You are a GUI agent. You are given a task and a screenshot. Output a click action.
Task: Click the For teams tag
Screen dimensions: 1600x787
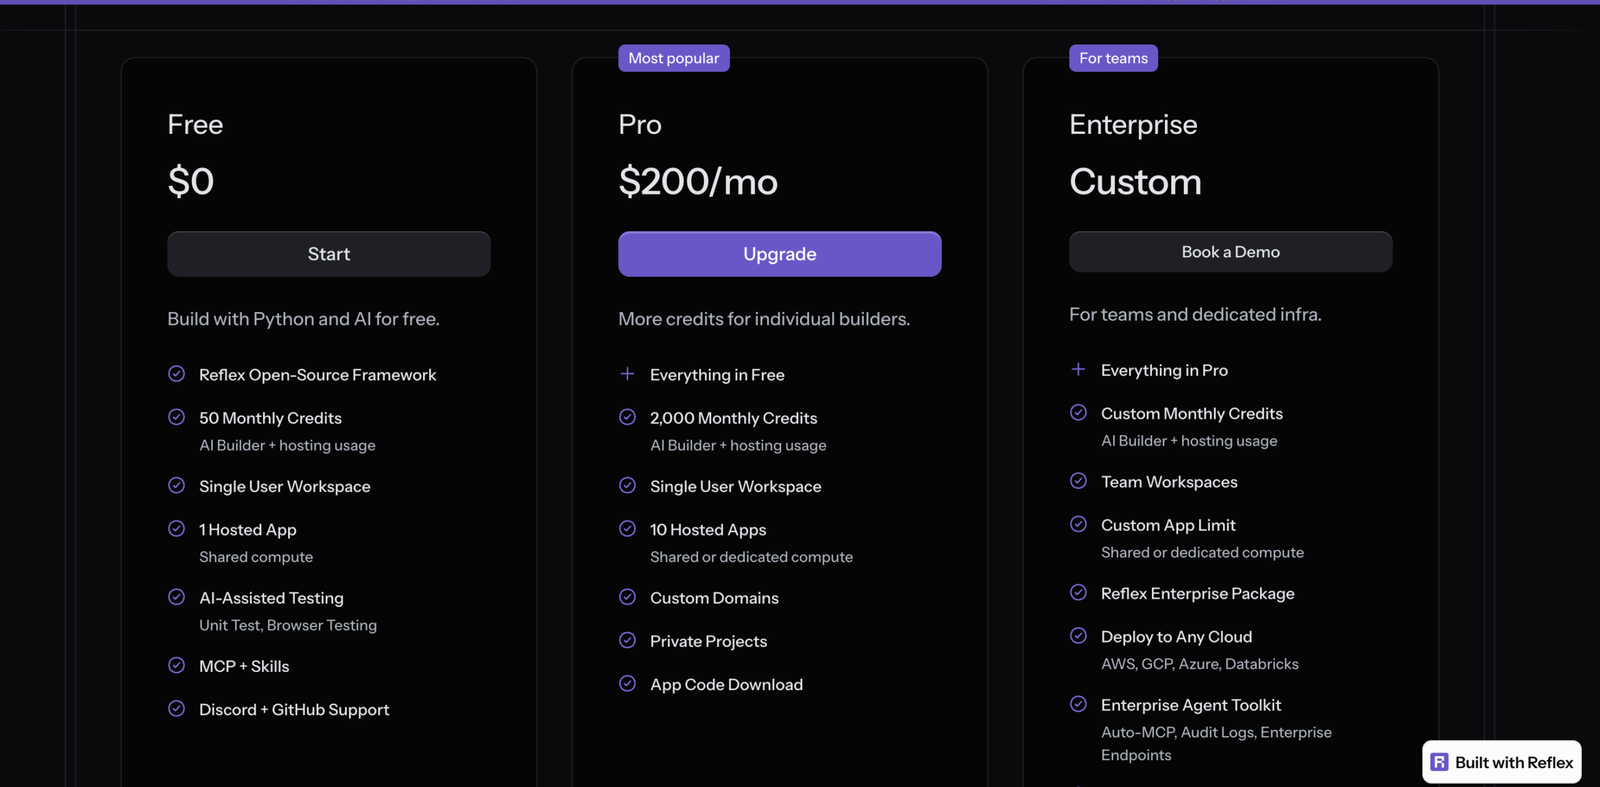coord(1114,58)
